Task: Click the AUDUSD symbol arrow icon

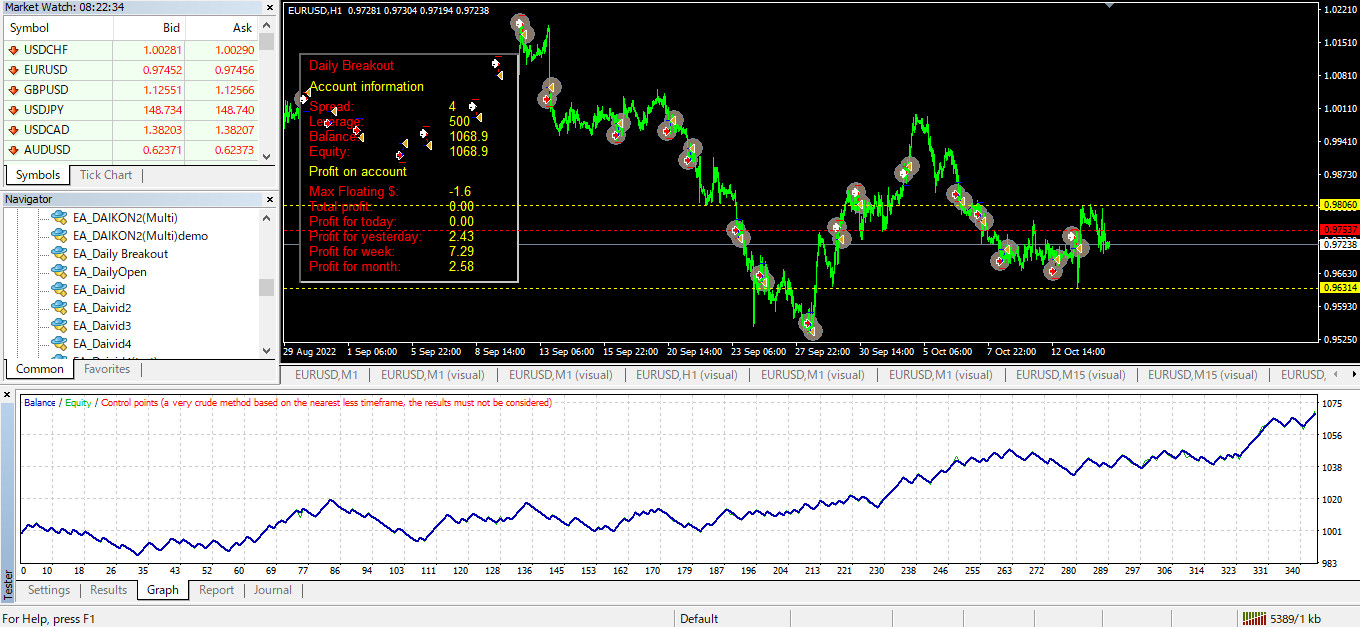Action: (x=14, y=150)
